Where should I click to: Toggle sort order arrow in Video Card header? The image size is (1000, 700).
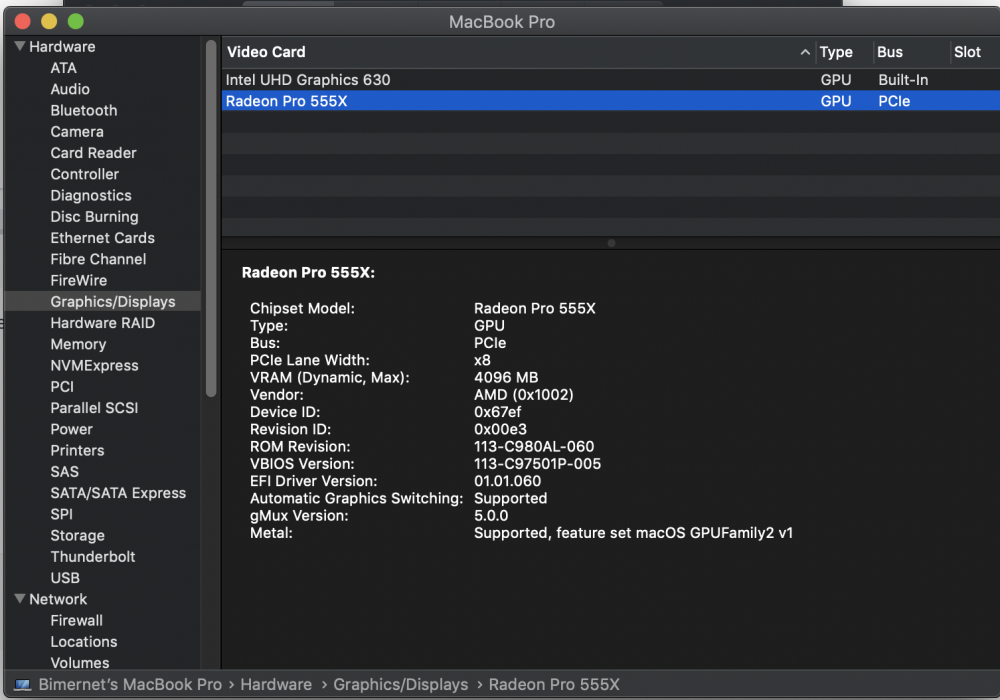point(805,52)
